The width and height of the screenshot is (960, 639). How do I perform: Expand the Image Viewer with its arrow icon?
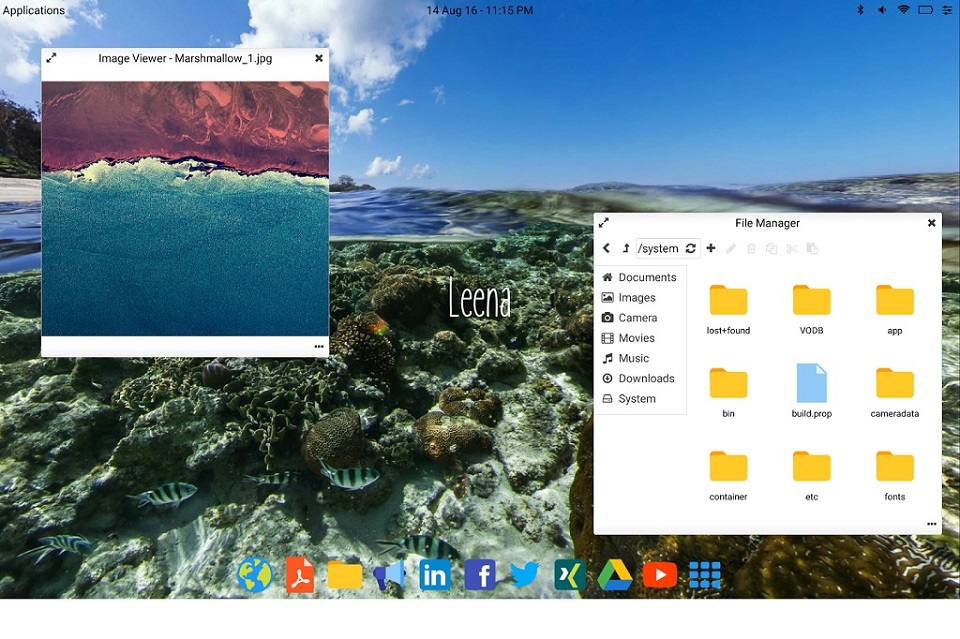point(52,58)
